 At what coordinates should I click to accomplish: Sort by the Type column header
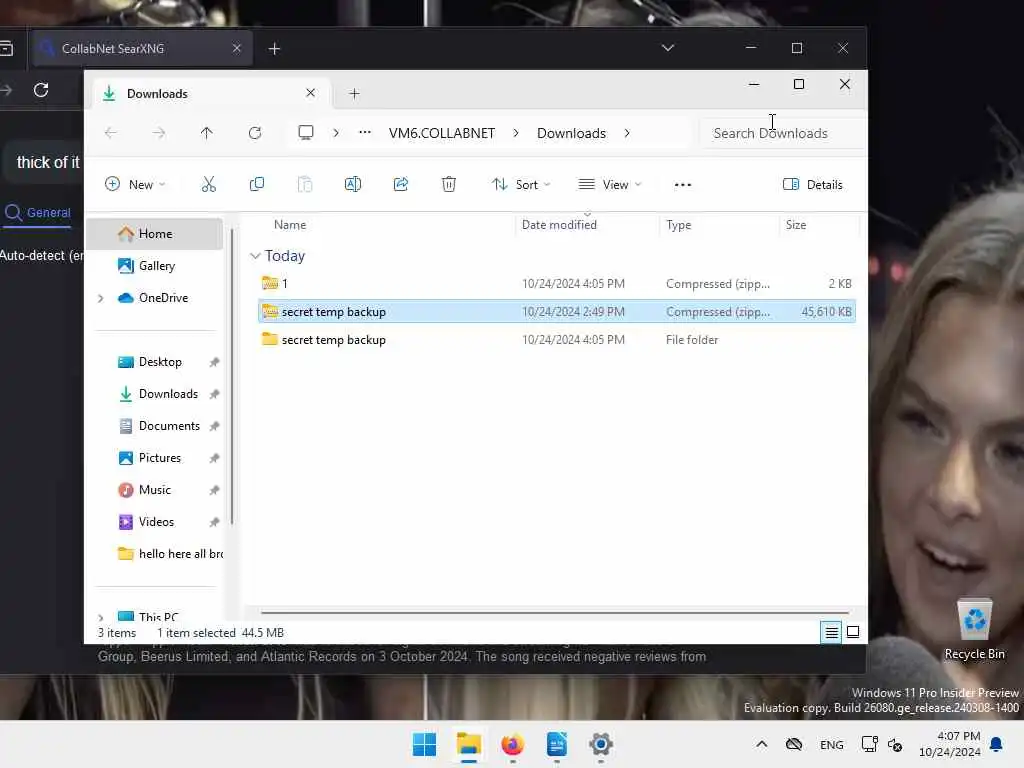(x=679, y=225)
